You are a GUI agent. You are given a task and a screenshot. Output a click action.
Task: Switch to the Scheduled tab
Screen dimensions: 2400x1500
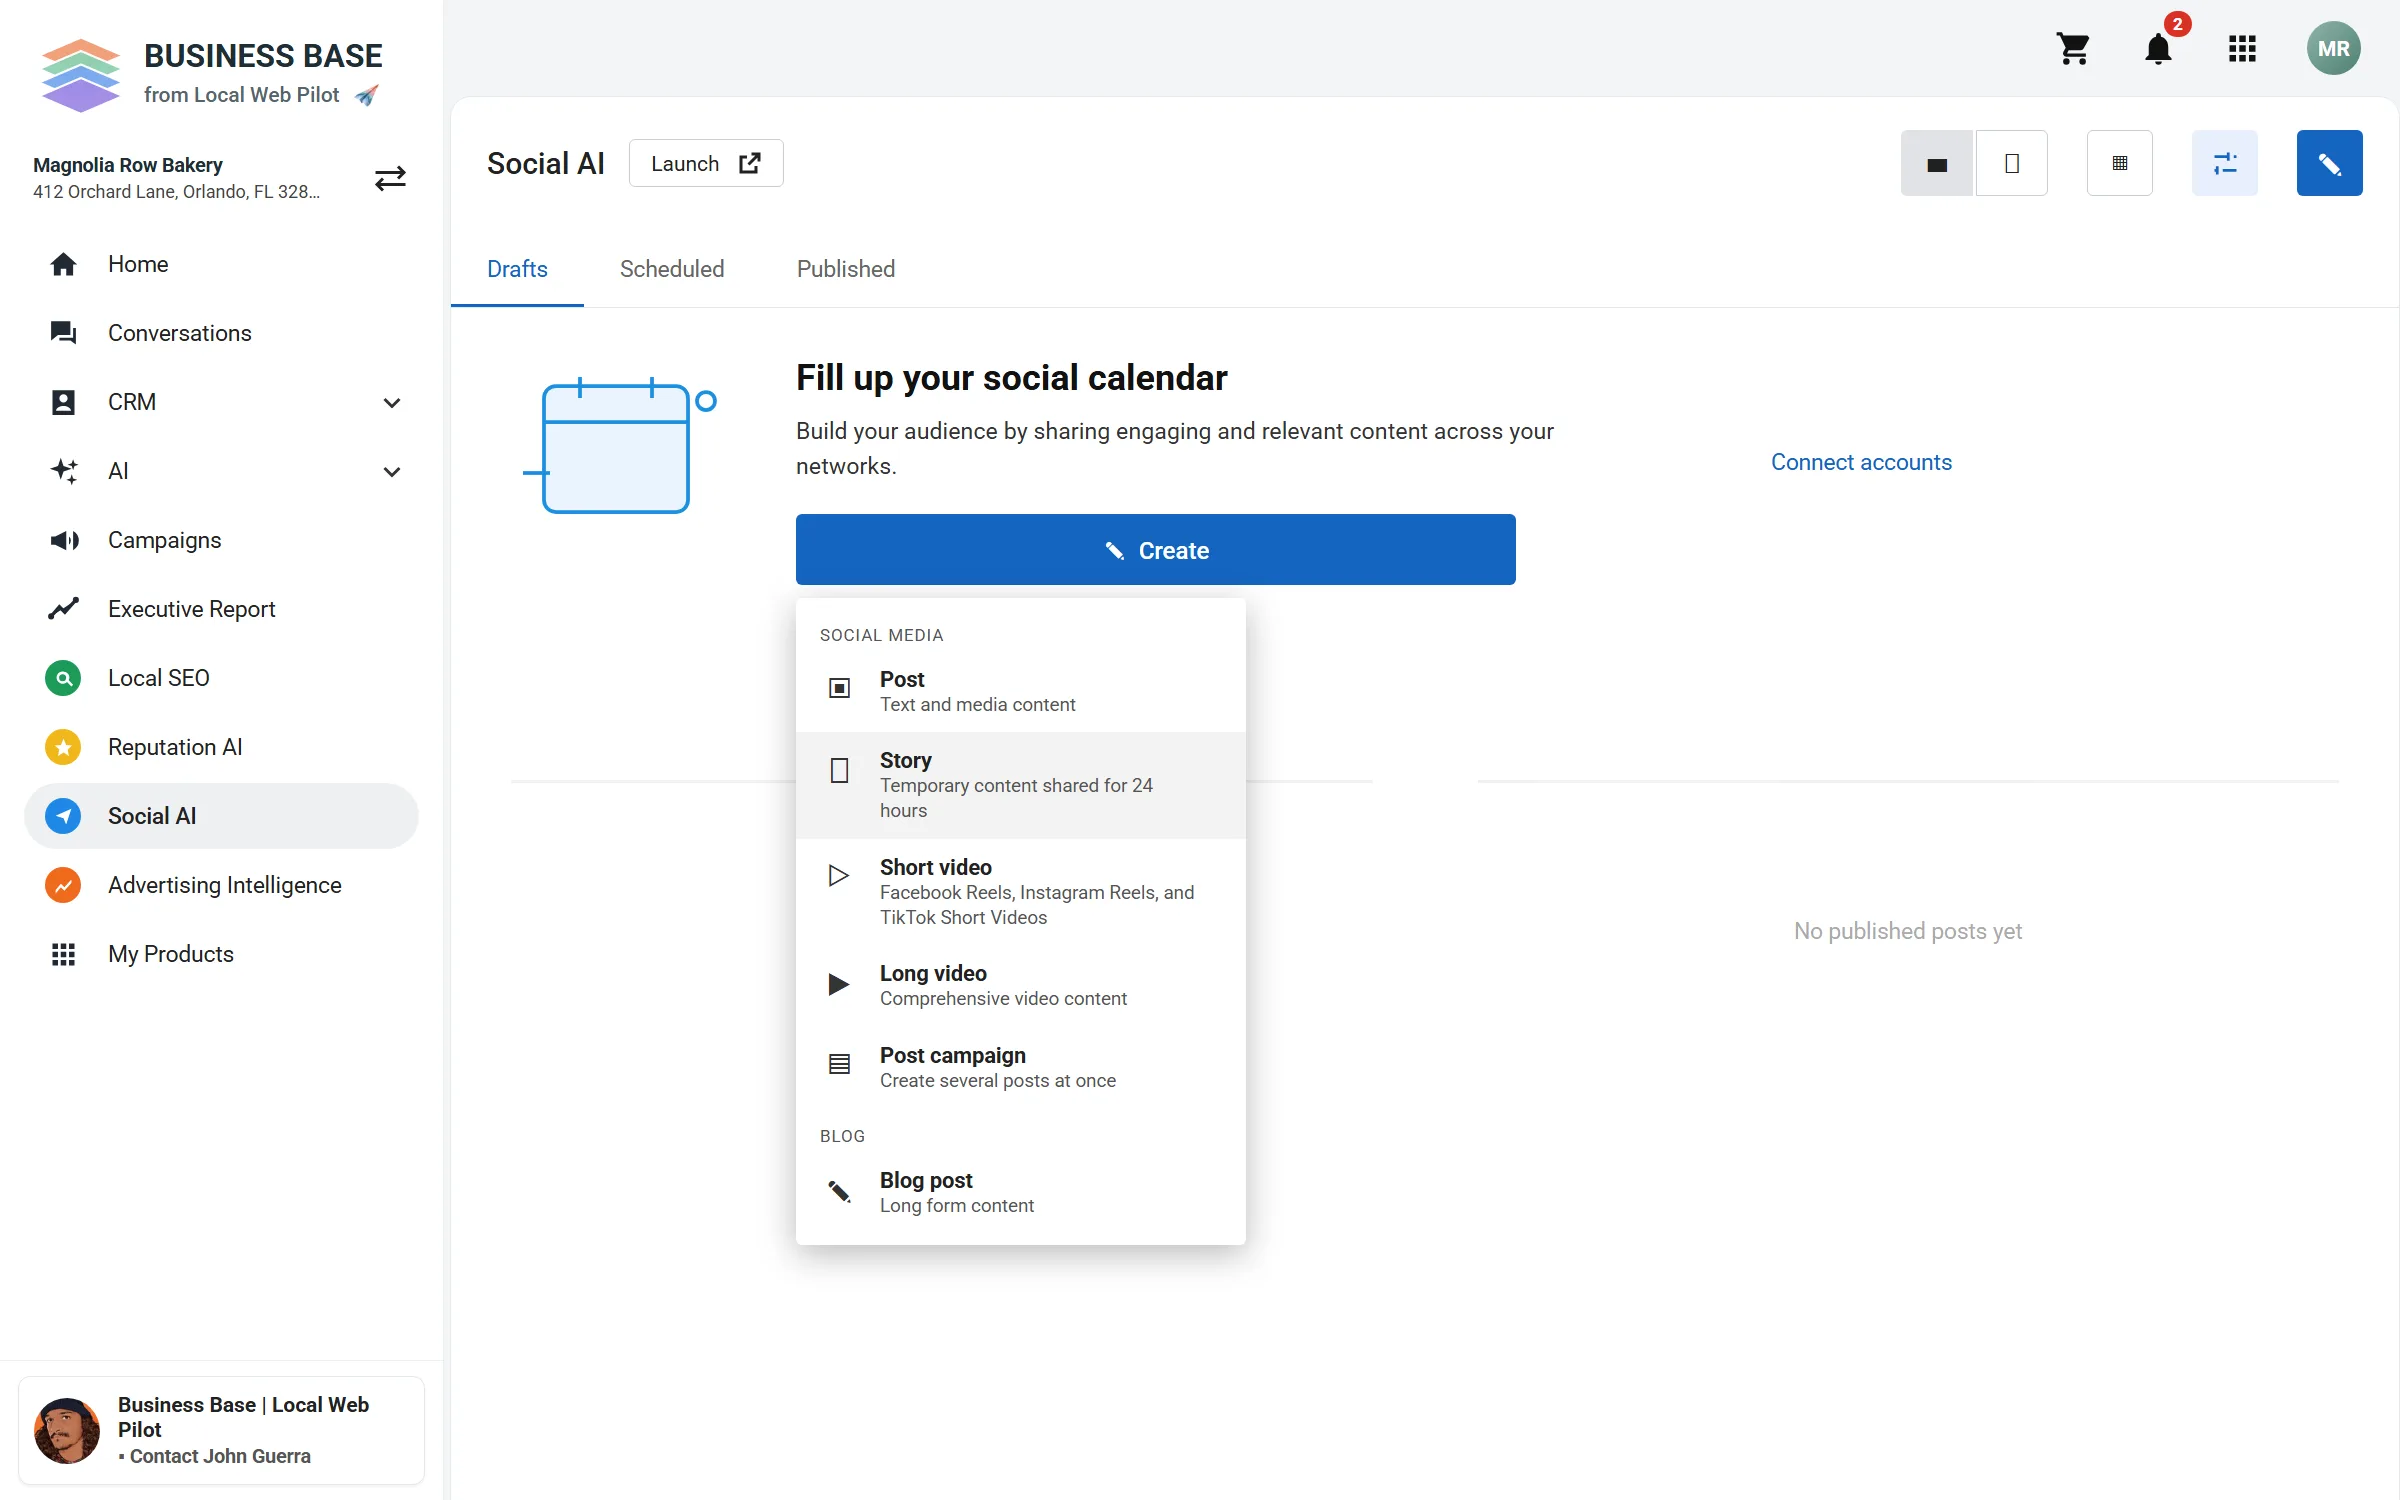(x=672, y=269)
